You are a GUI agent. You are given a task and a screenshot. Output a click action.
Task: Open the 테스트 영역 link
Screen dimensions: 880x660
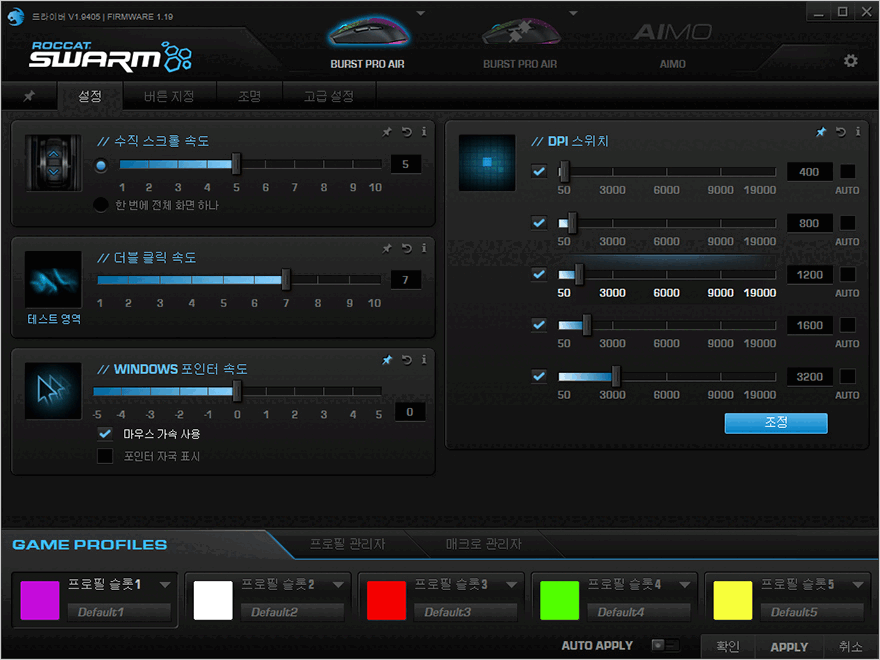tap(54, 319)
